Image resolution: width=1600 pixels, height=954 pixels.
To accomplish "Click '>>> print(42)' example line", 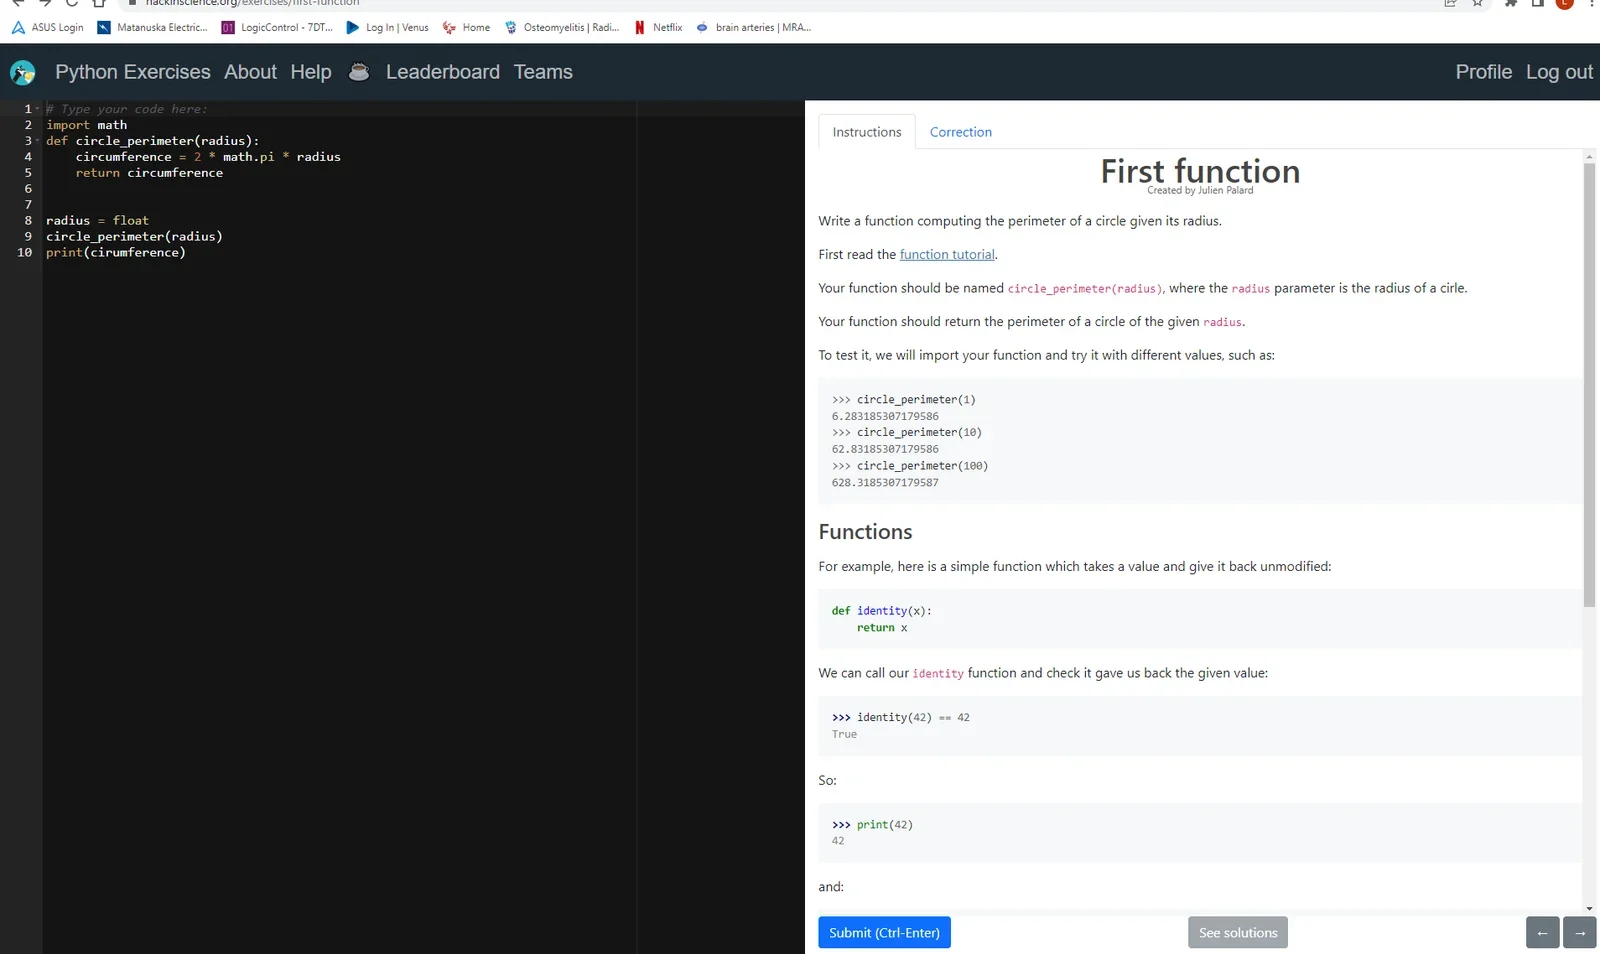I will point(872,825).
